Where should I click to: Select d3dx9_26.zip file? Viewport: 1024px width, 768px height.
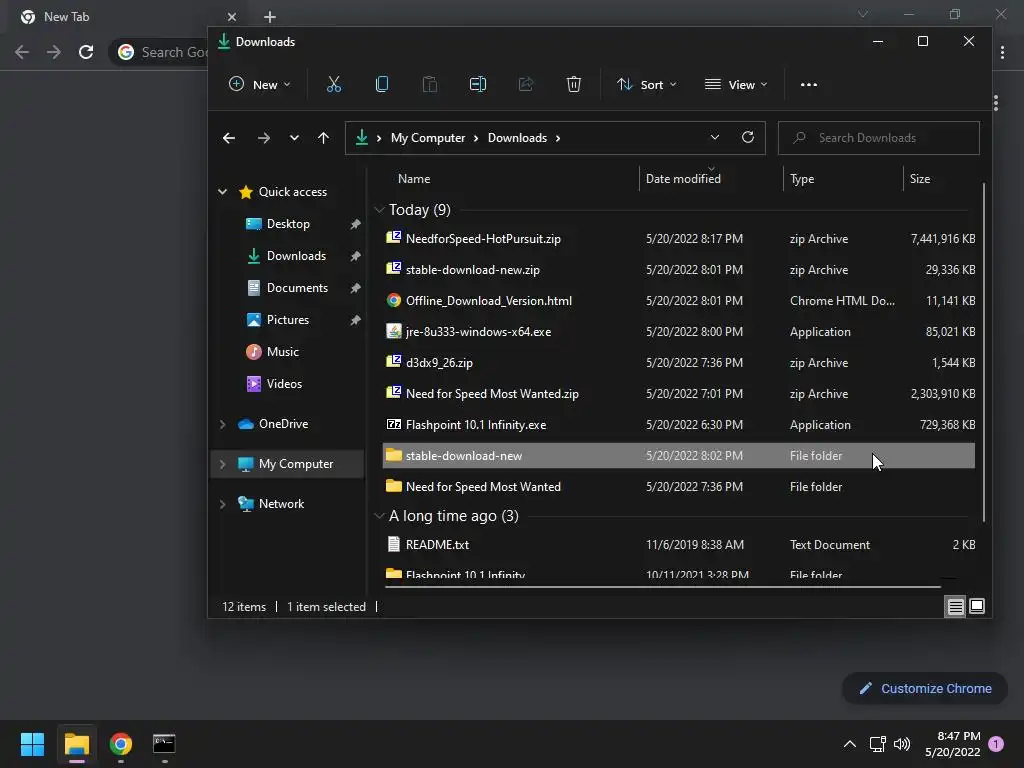coord(679,363)
